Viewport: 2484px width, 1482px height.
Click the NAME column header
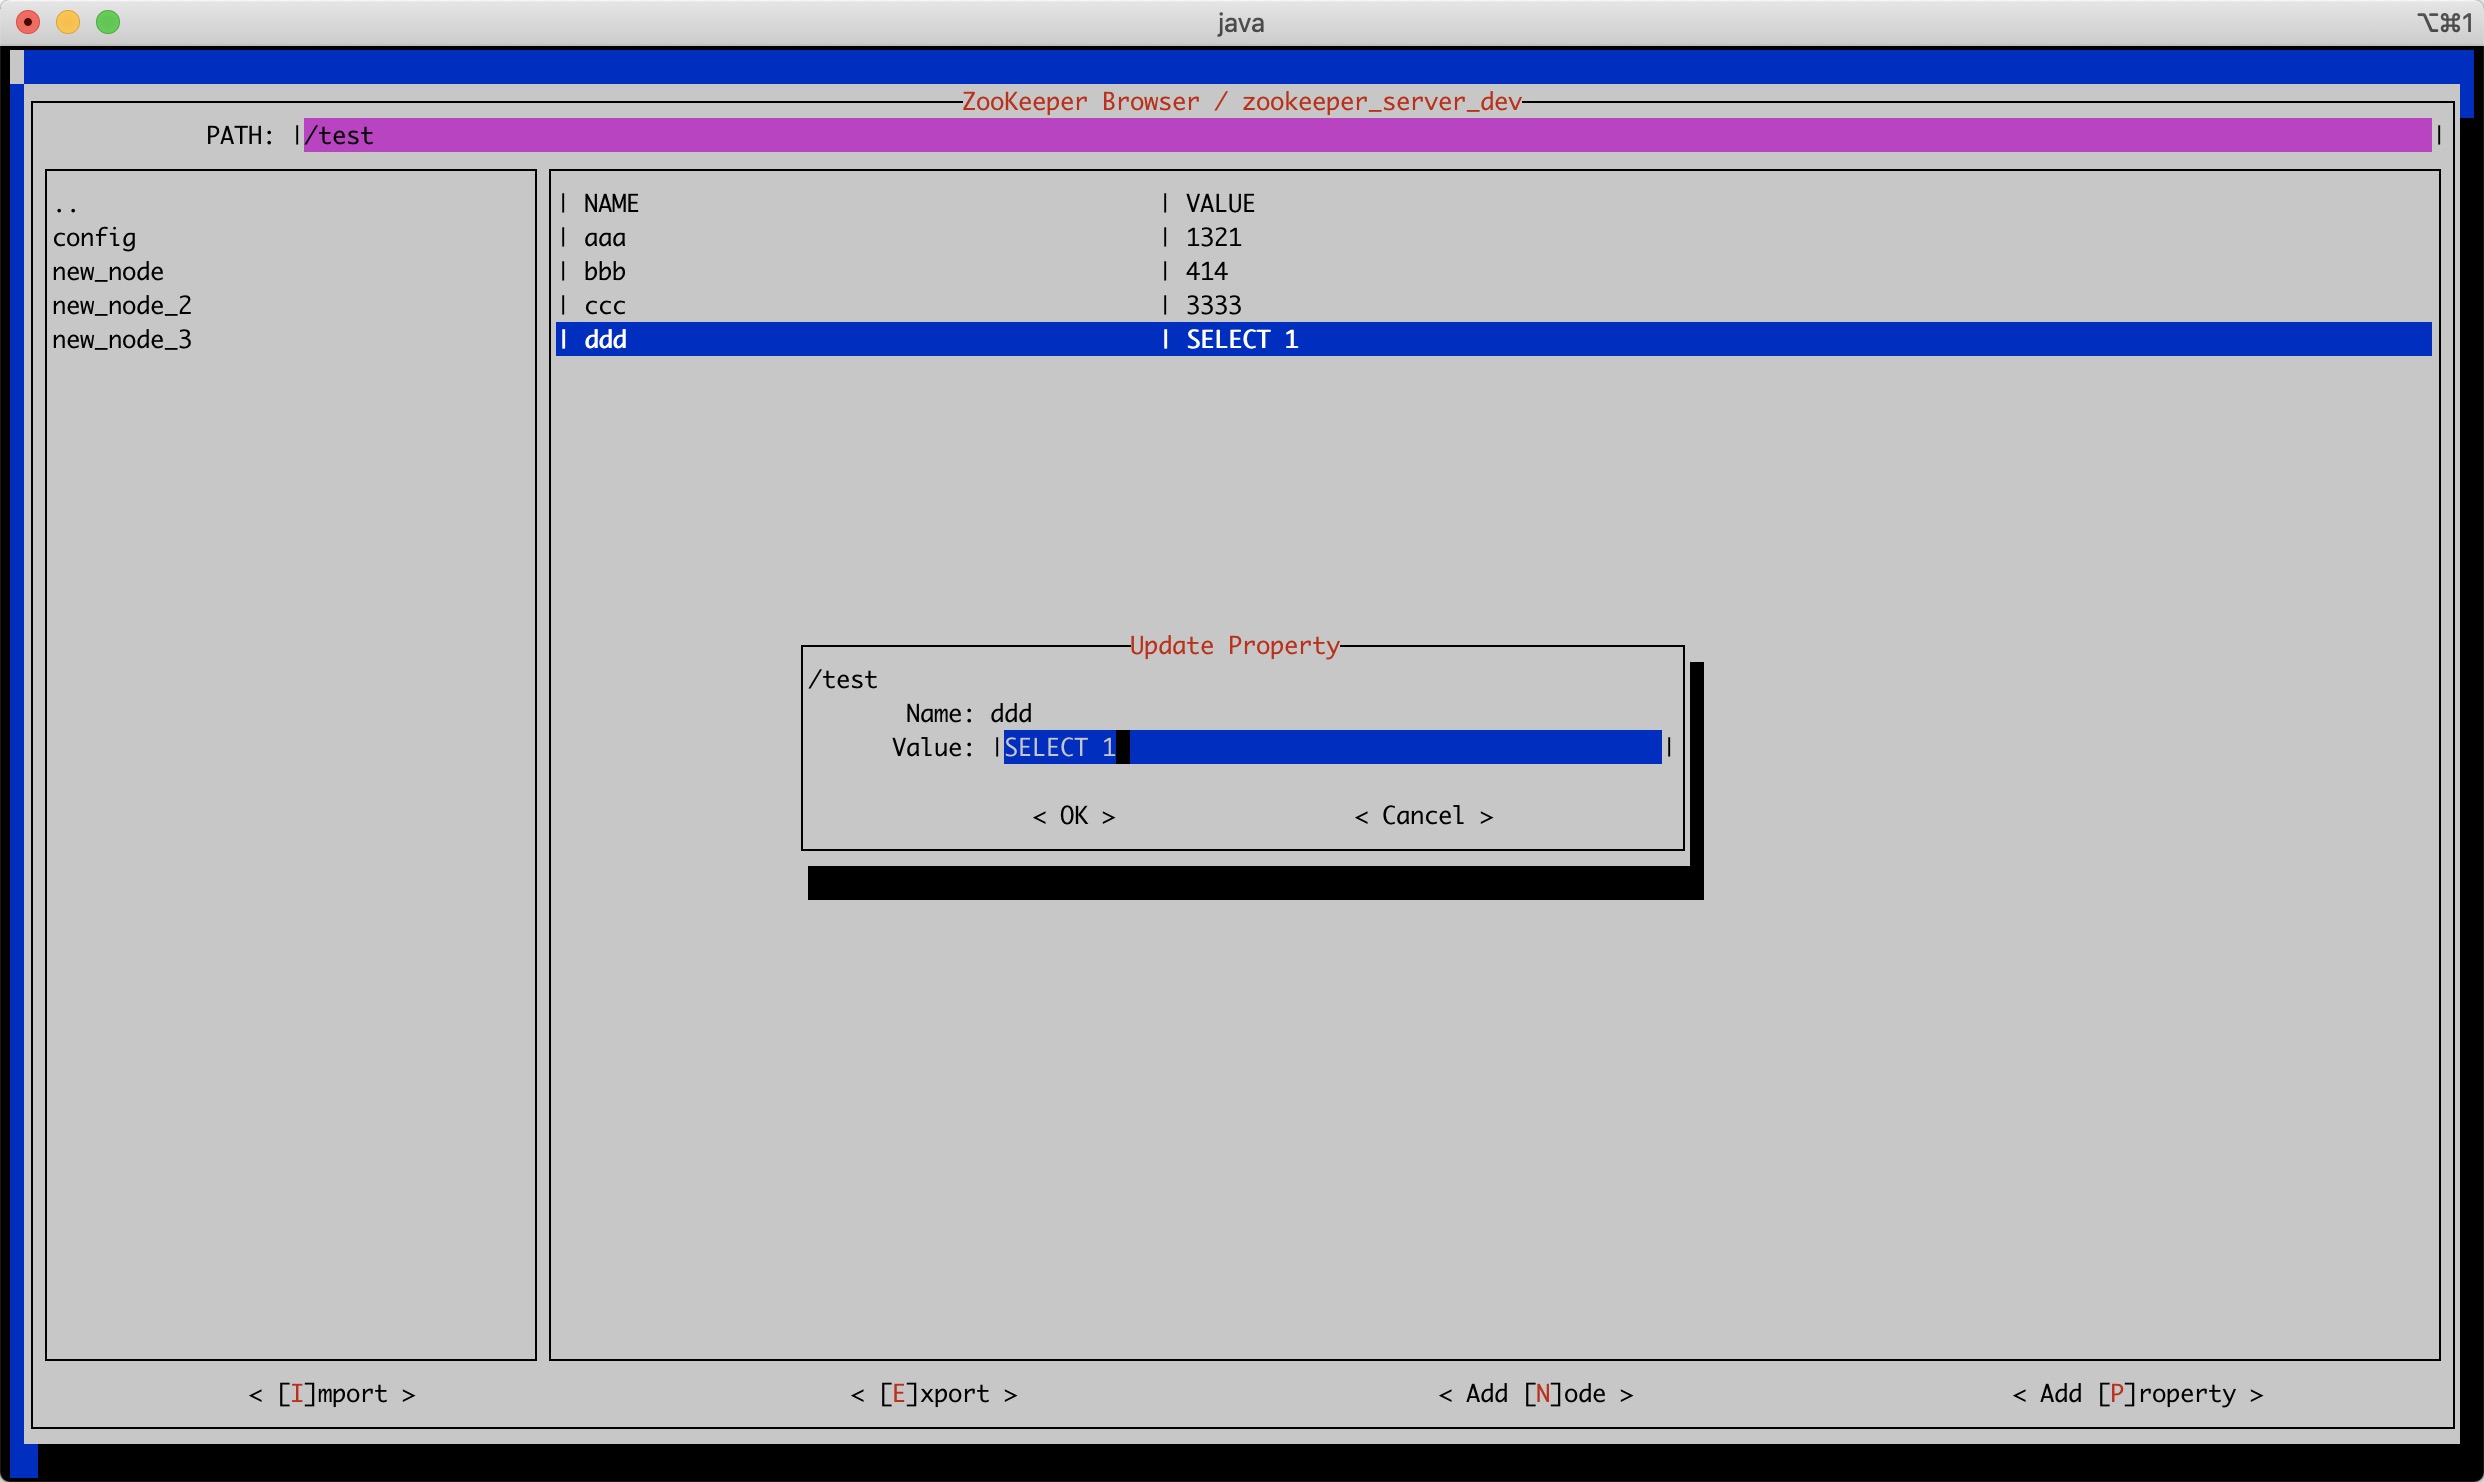tap(611, 204)
